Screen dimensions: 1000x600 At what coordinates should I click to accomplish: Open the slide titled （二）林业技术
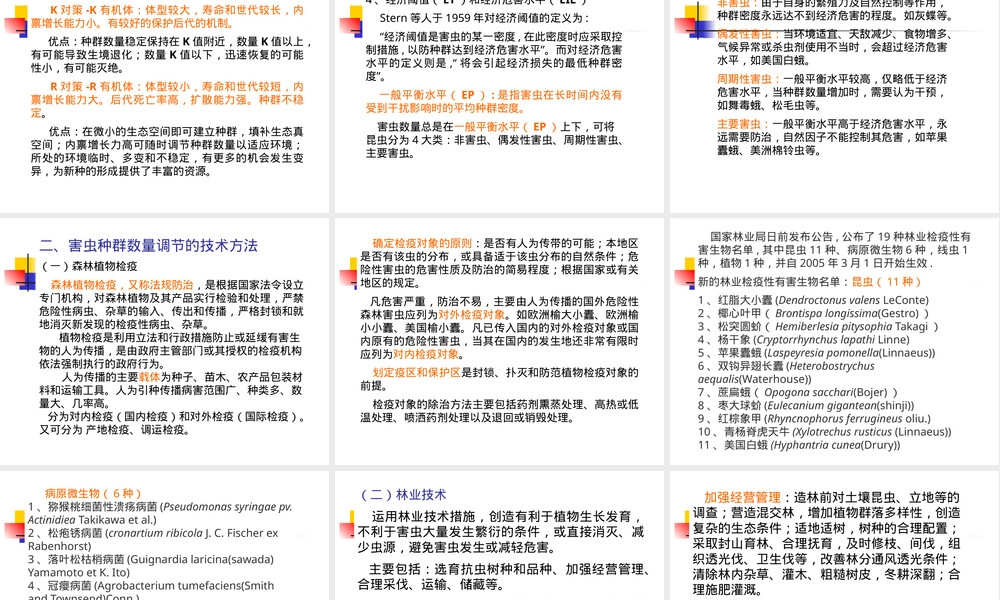coord(499,535)
